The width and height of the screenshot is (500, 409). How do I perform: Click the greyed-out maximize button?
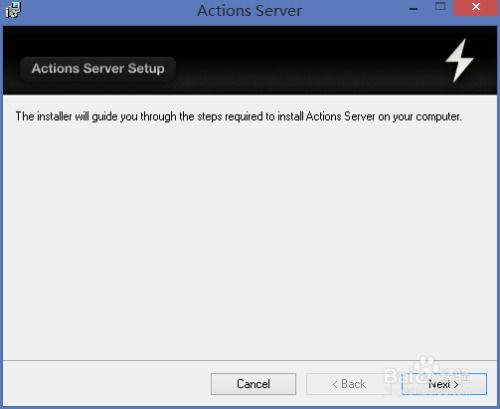pyautogui.click(x=440, y=7)
